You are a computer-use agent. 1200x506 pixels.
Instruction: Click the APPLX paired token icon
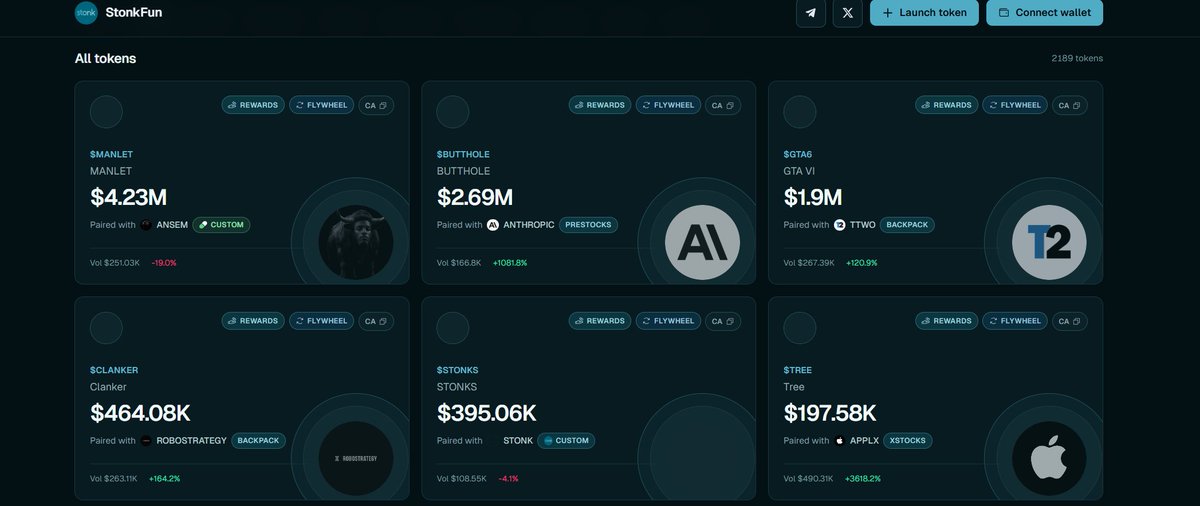(840, 440)
